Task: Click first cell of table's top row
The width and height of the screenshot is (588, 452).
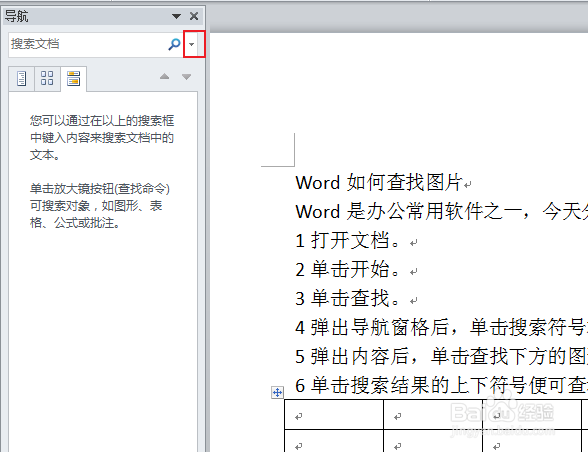Action: click(x=334, y=414)
